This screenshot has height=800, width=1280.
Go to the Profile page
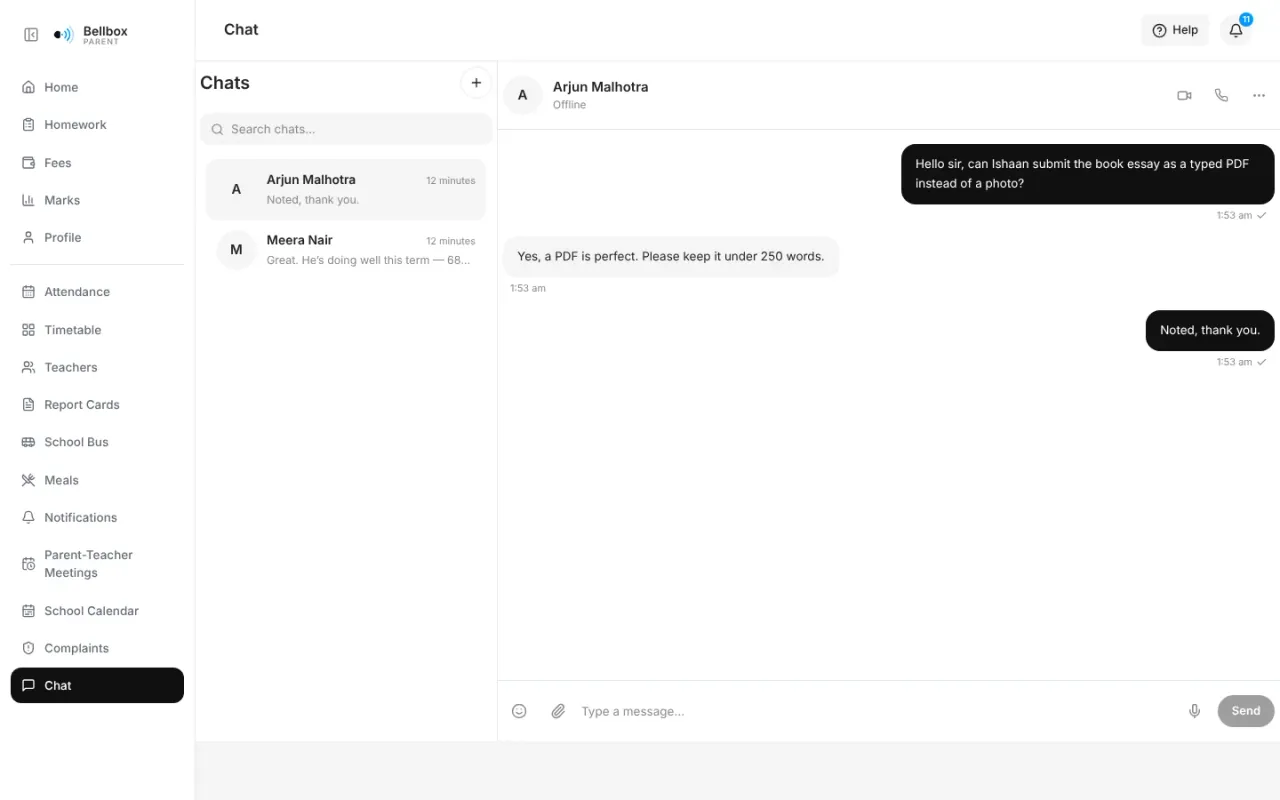pyautogui.click(x=97, y=238)
